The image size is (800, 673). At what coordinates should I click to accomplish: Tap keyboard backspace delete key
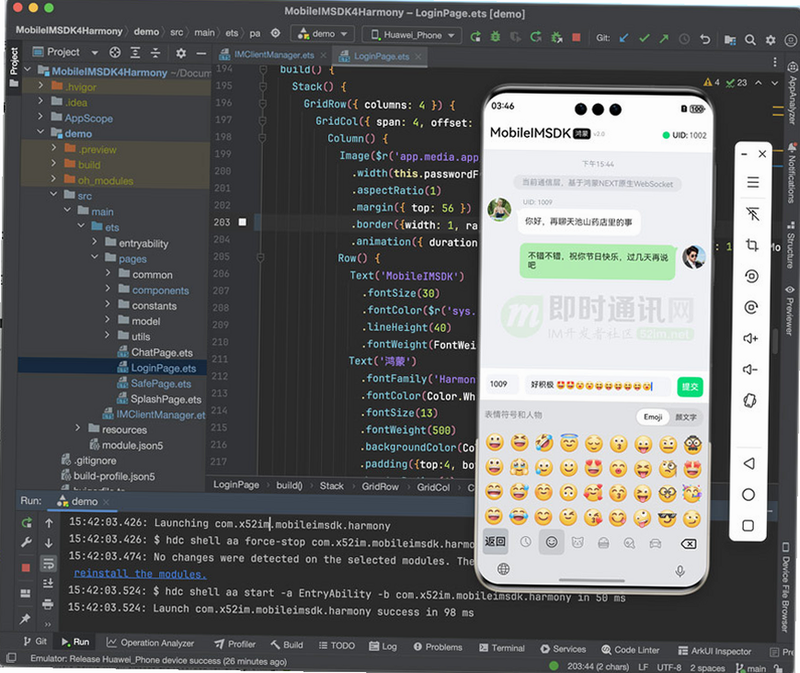pos(688,544)
